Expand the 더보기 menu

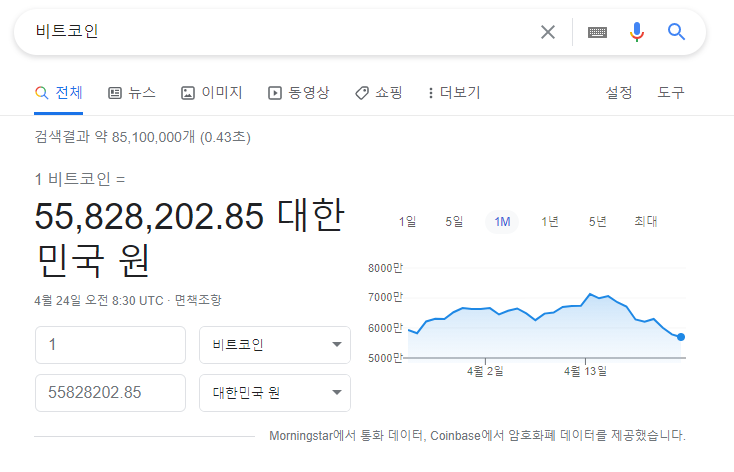[454, 93]
